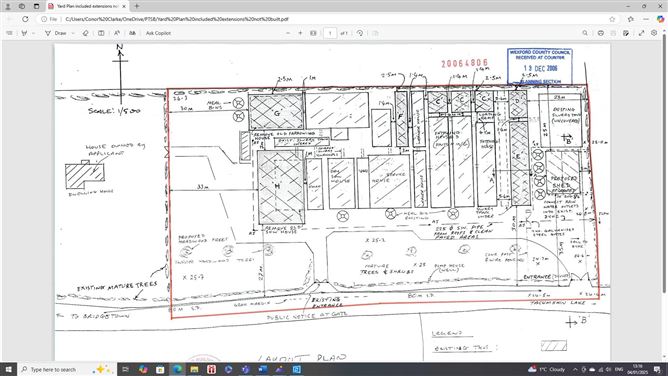668x376 pixels.
Task: Expand the Draw pen options dropdown
Action: coord(73,33)
